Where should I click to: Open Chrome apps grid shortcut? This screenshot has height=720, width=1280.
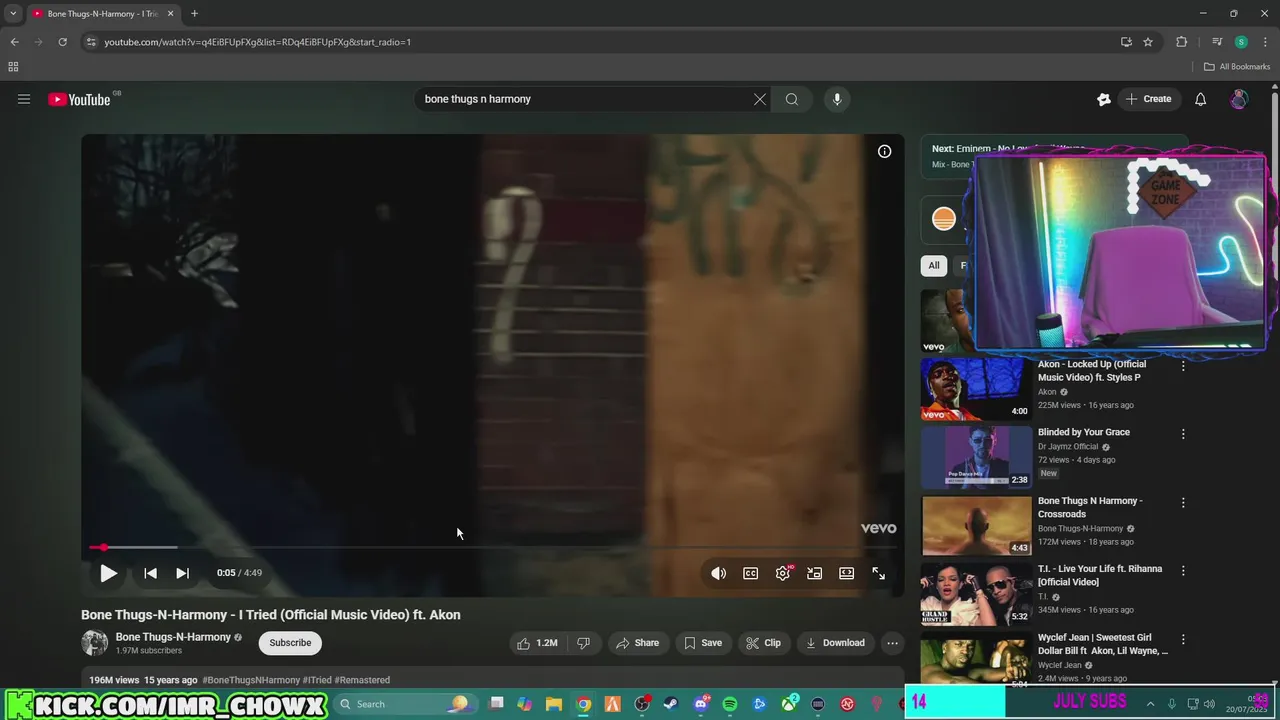coord(13,67)
